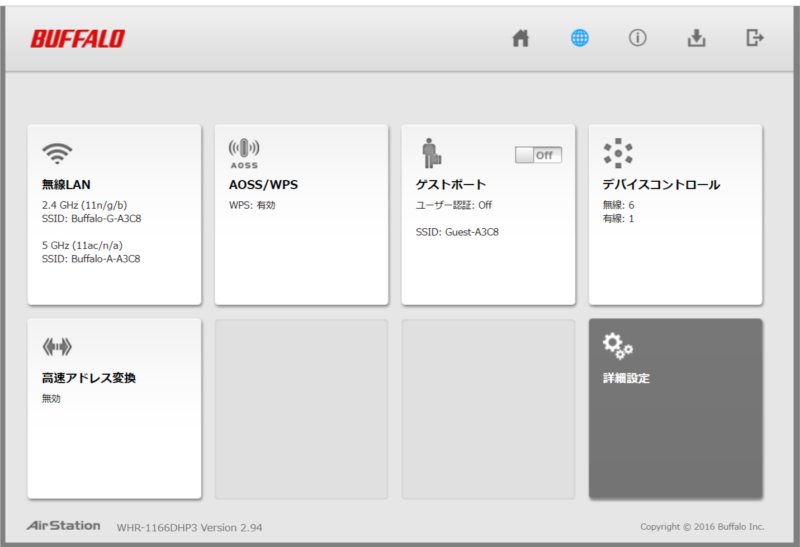
Task: Click the ユーザー認証: Off text
Action: 454,205
